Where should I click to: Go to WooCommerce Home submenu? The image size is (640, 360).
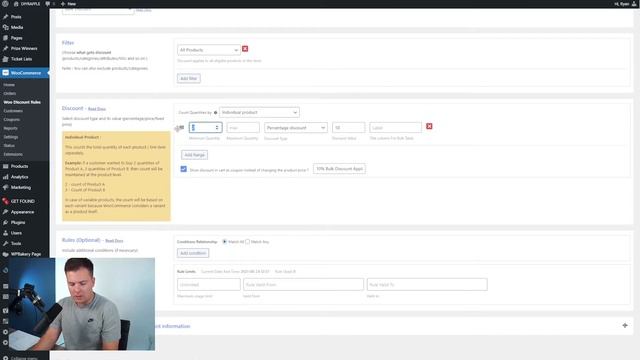(x=9, y=85)
